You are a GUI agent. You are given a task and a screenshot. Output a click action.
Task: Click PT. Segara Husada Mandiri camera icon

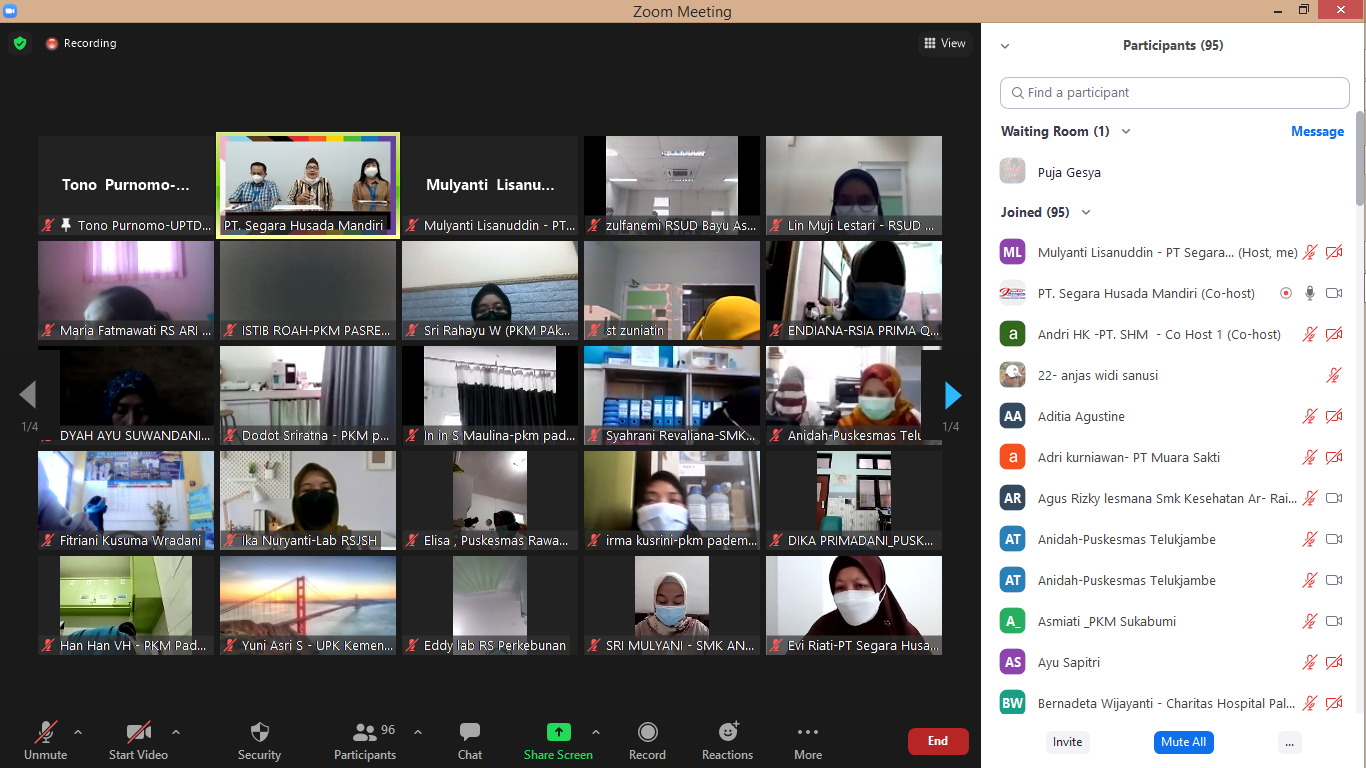pos(1334,293)
